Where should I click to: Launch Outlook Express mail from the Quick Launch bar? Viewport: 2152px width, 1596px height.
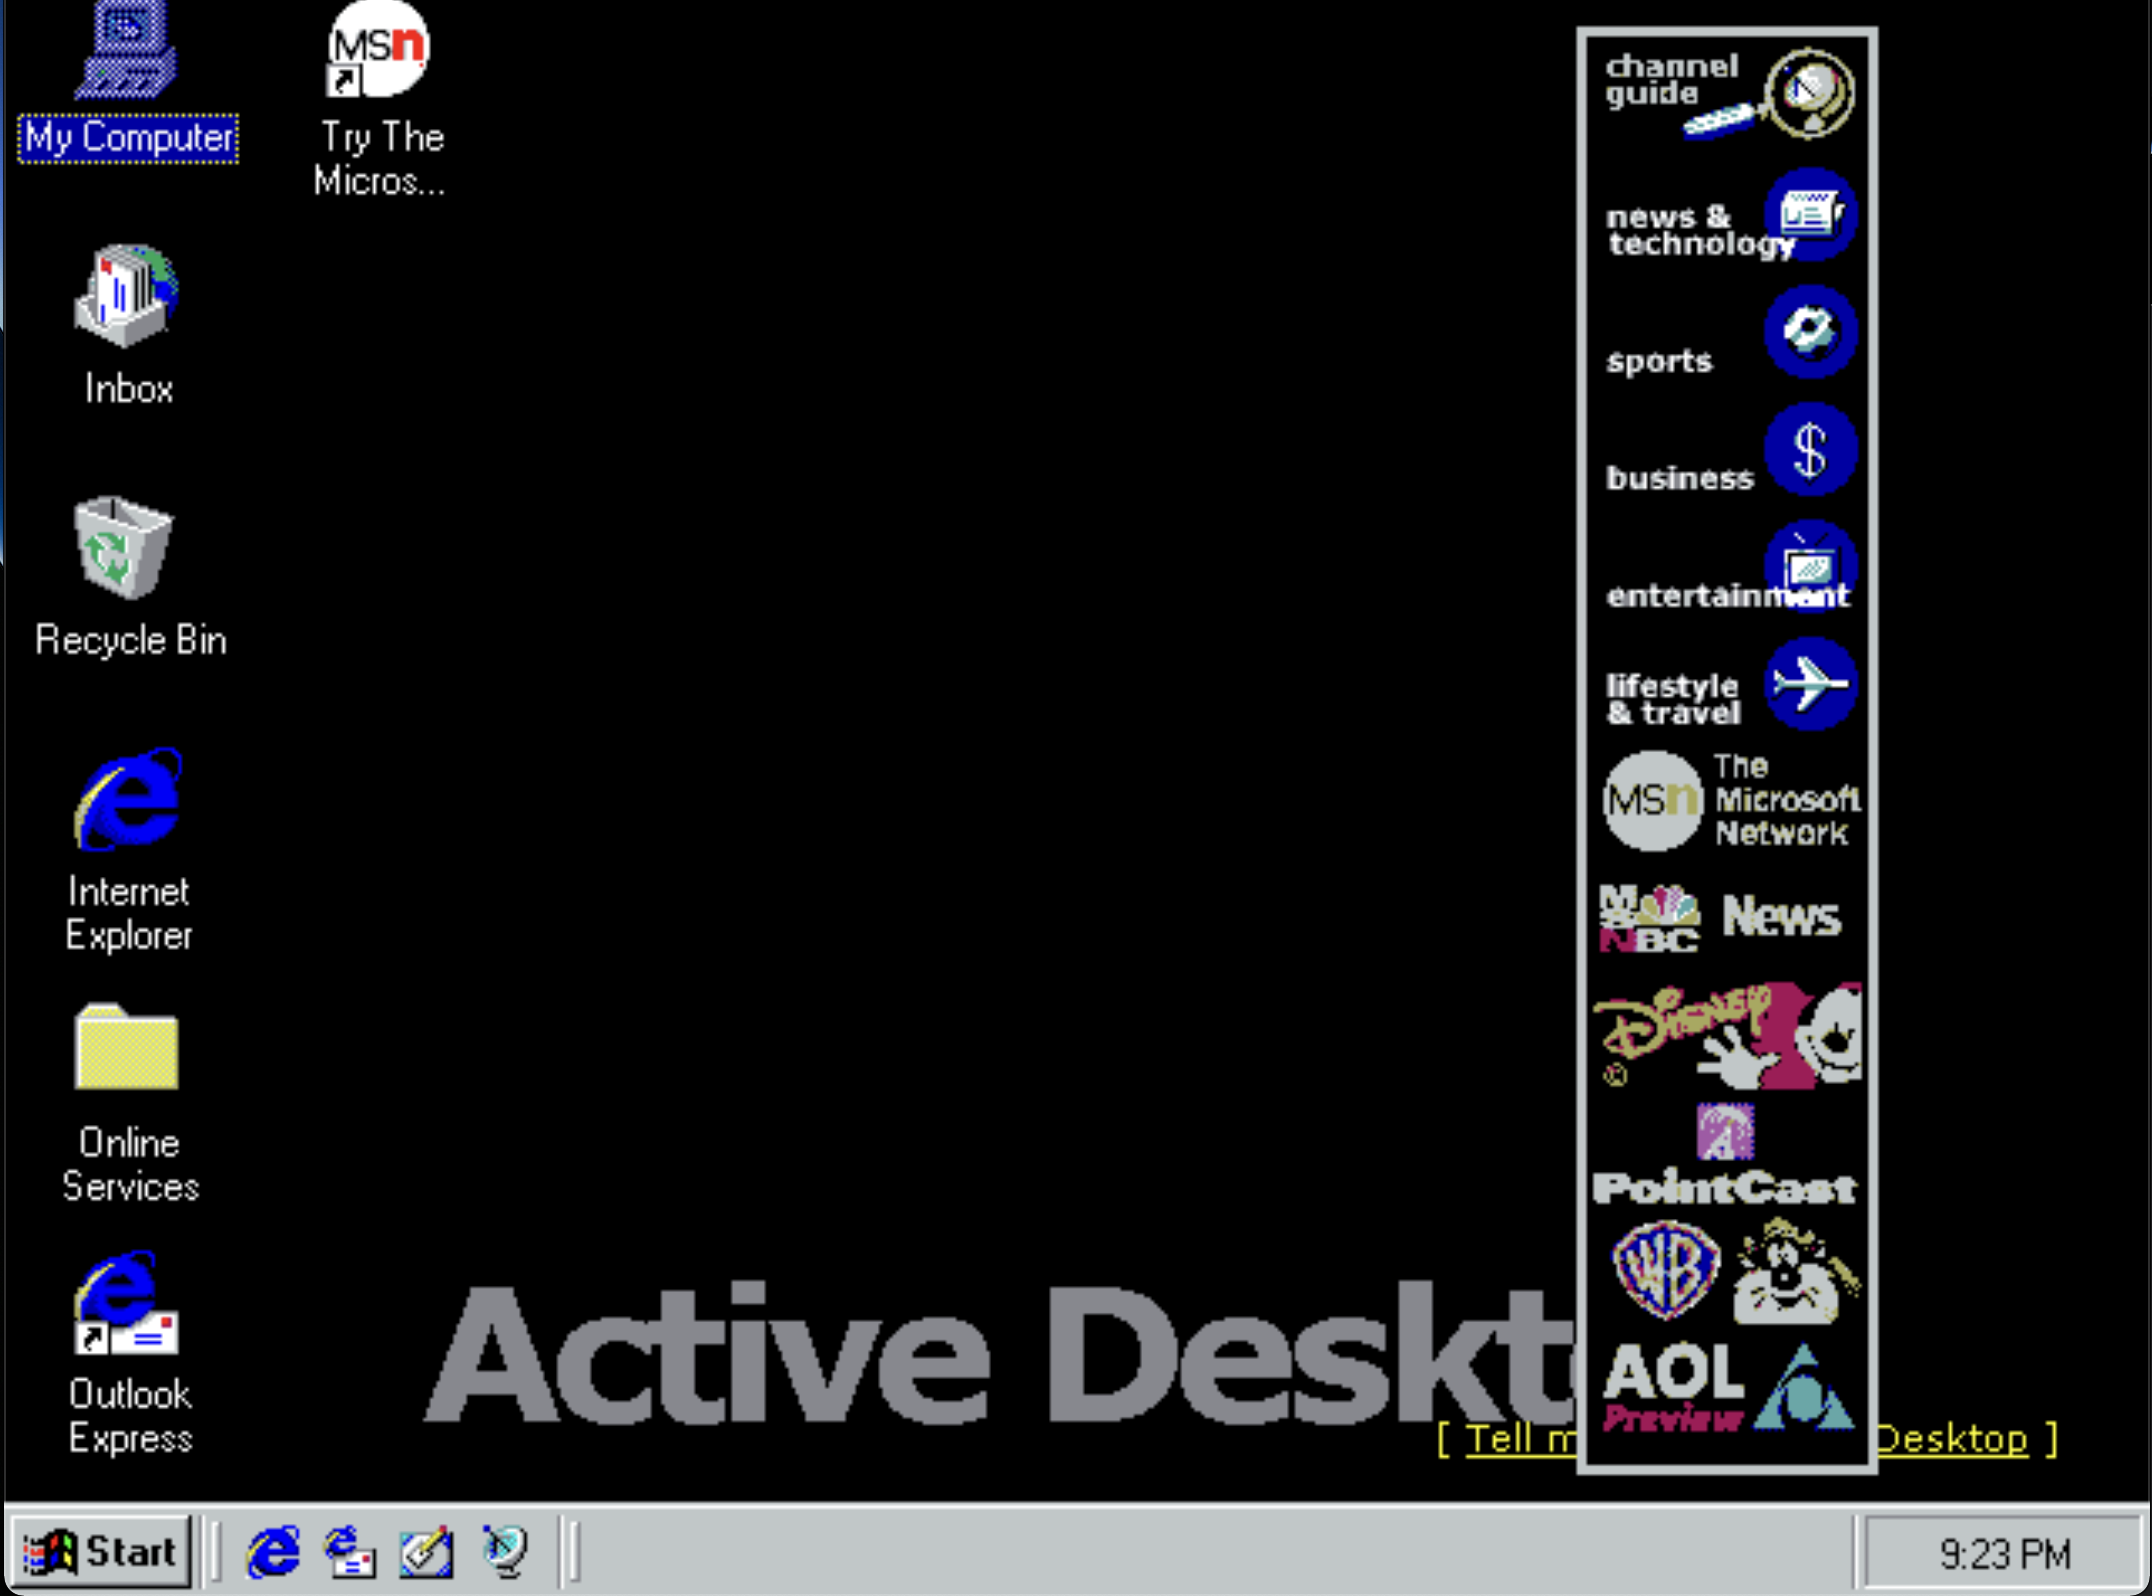pos(348,1552)
